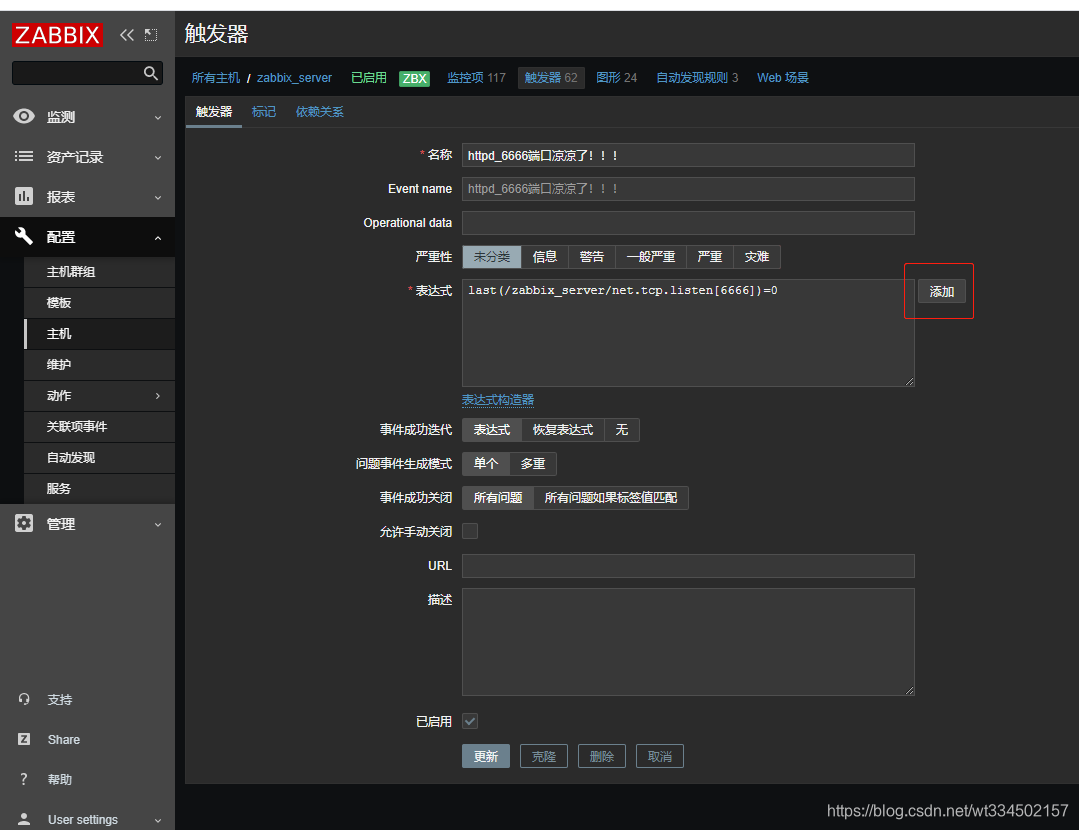Focus the 名称 input field
Image resolution: width=1079 pixels, height=830 pixels.
pos(688,155)
